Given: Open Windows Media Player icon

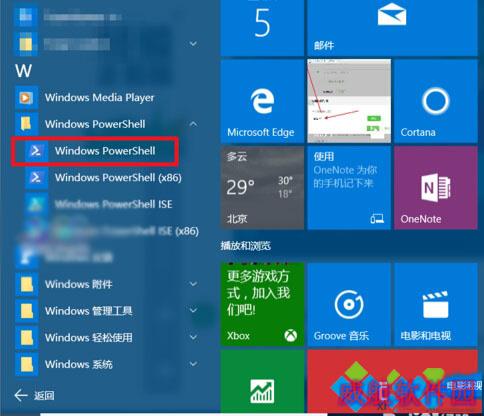Looking at the screenshot, I should pyautogui.click(x=26, y=98).
